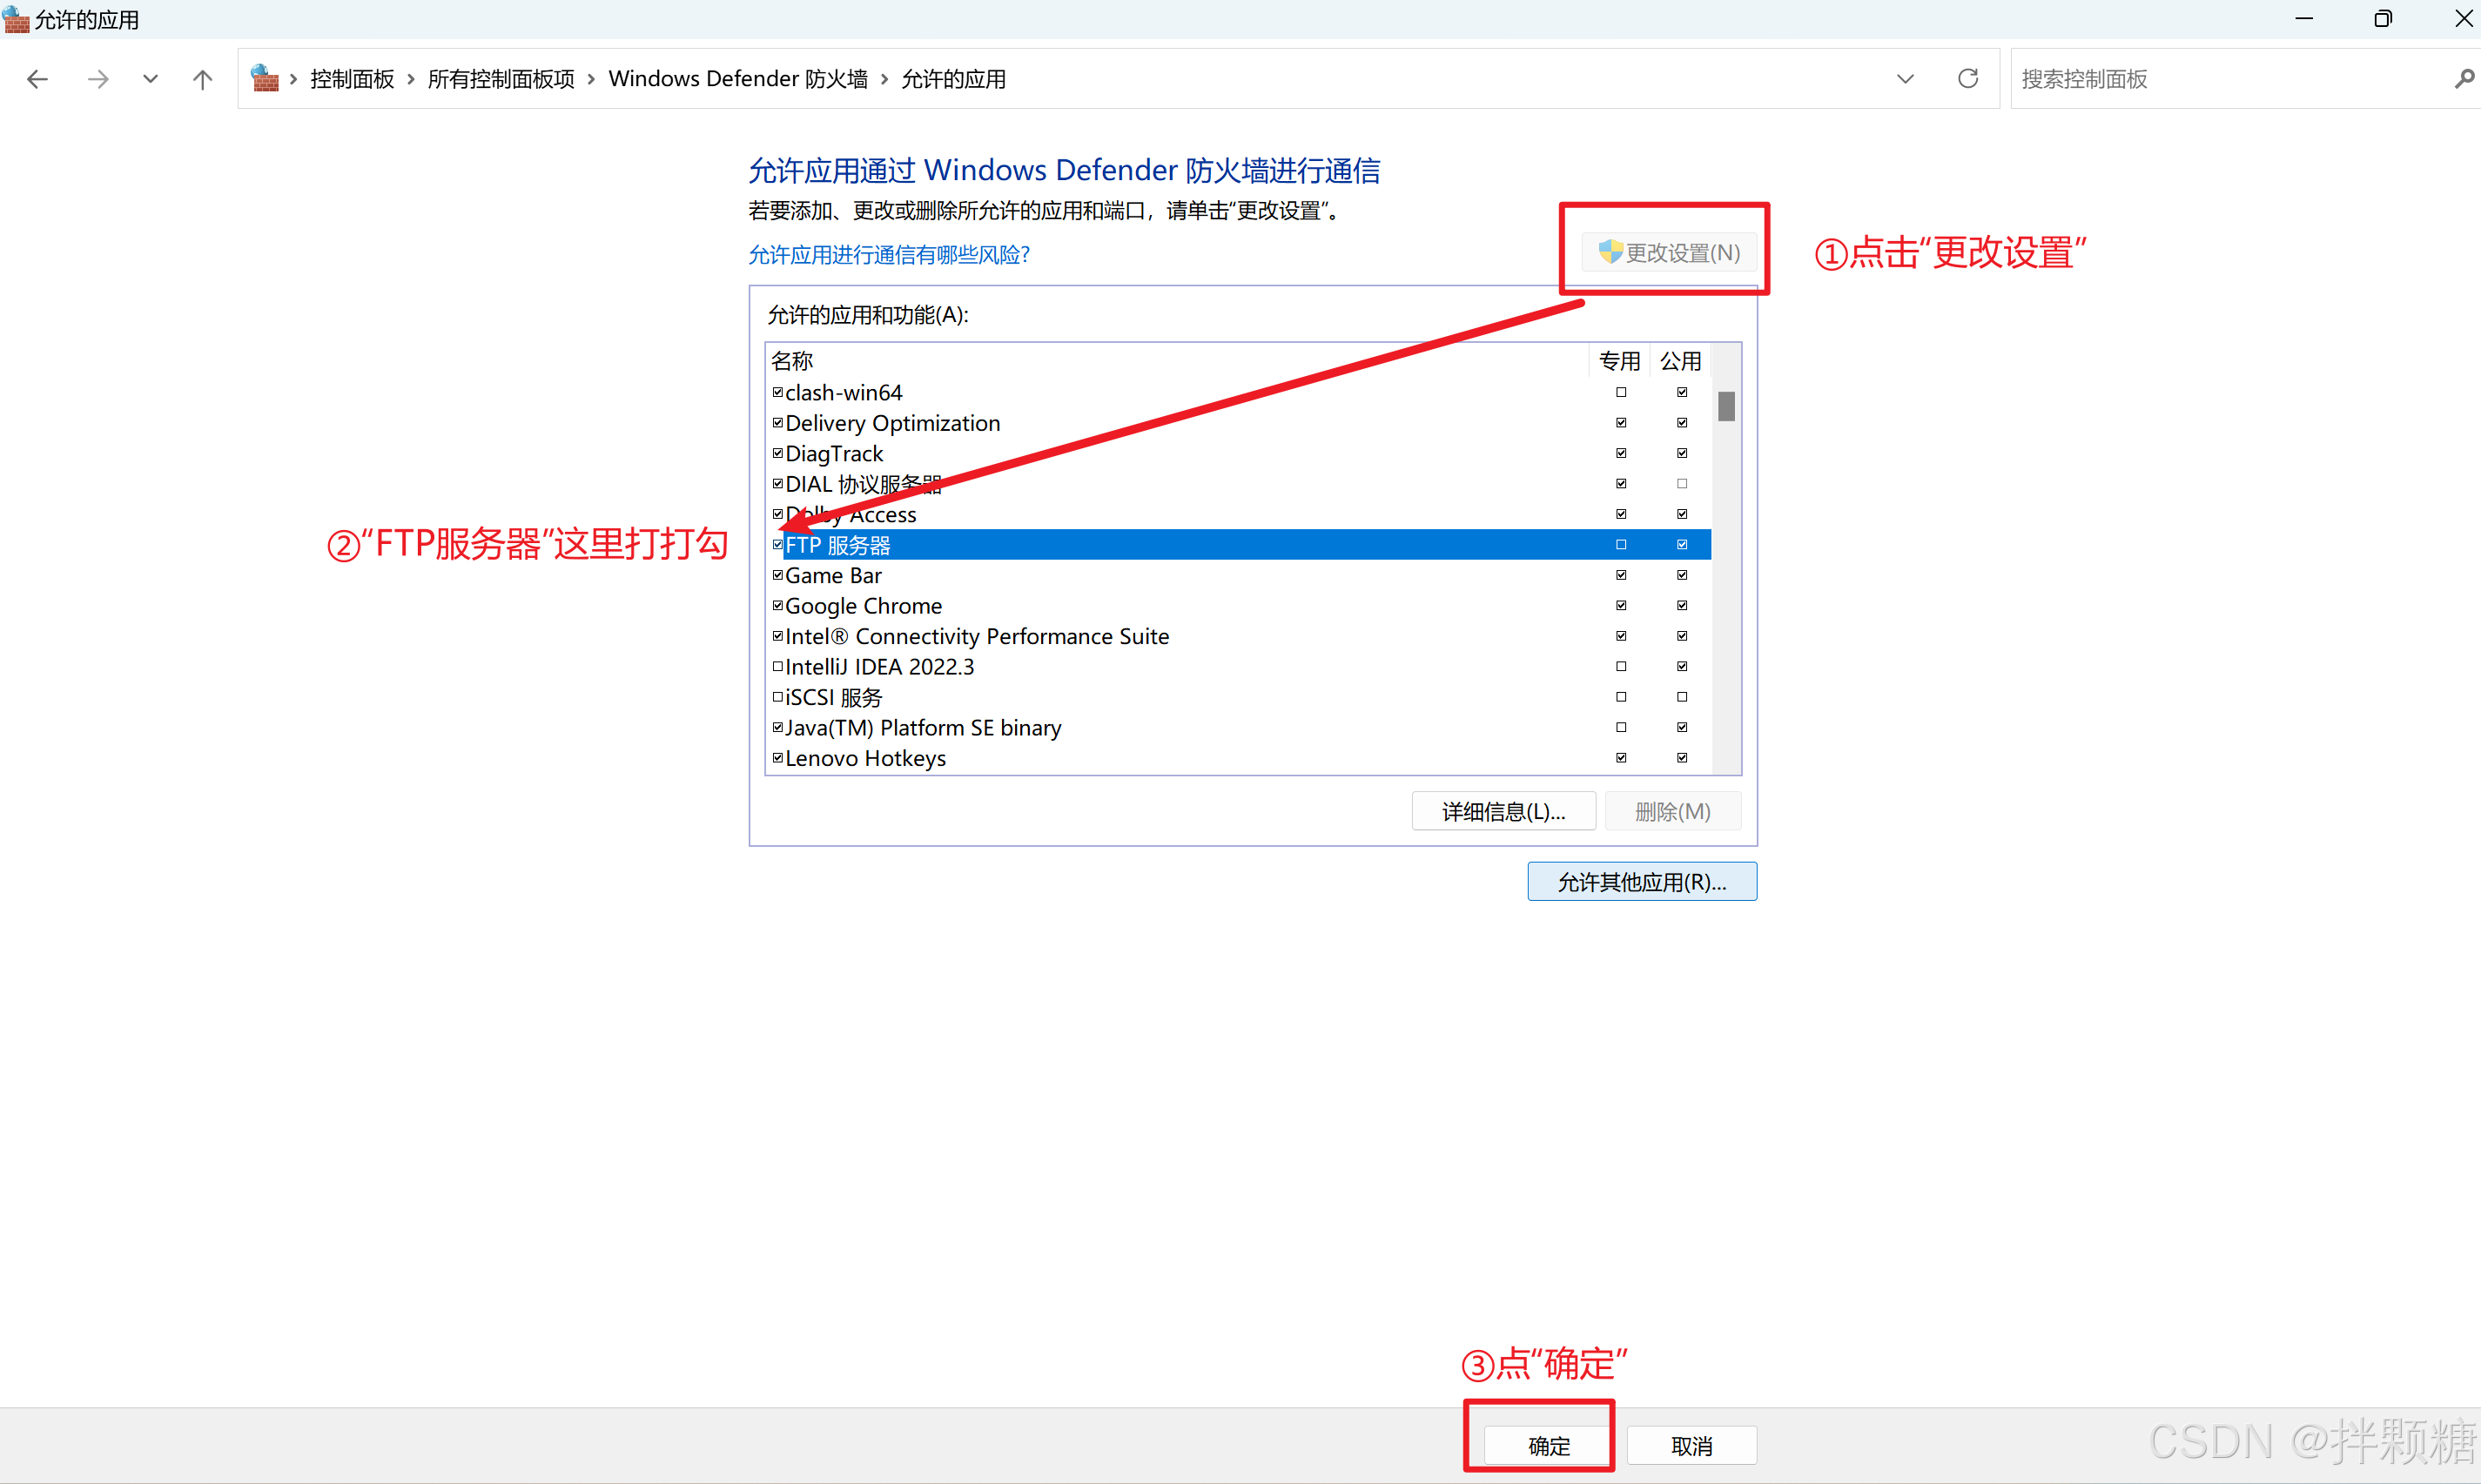
Task: Go up one folder level
Action: tap(202, 79)
